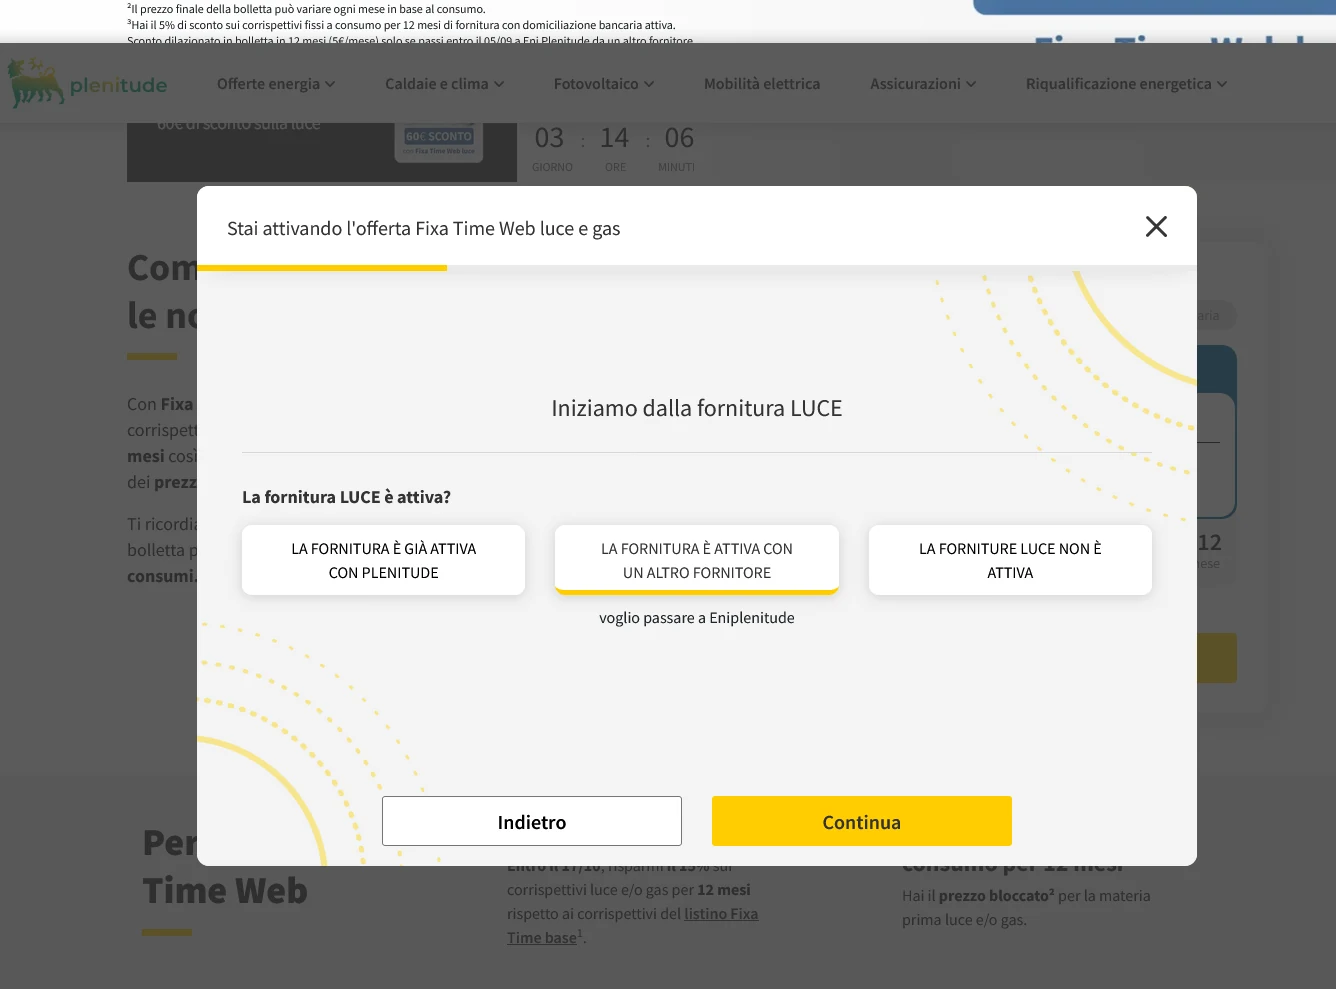Click the countdown '03' GIORNO value

coord(549,138)
